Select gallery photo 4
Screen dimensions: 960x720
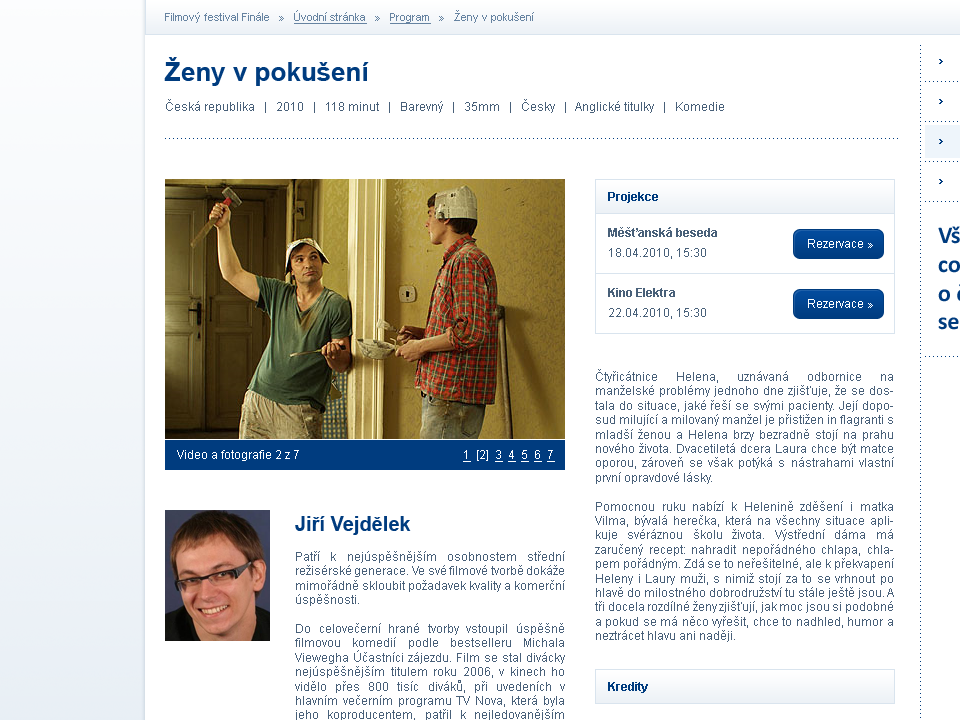tap(512, 455)
